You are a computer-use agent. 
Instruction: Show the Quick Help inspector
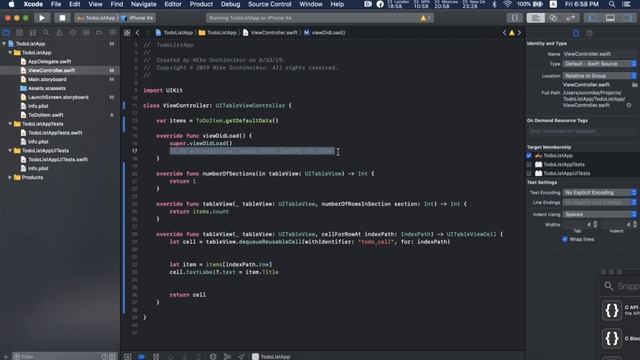589,33
